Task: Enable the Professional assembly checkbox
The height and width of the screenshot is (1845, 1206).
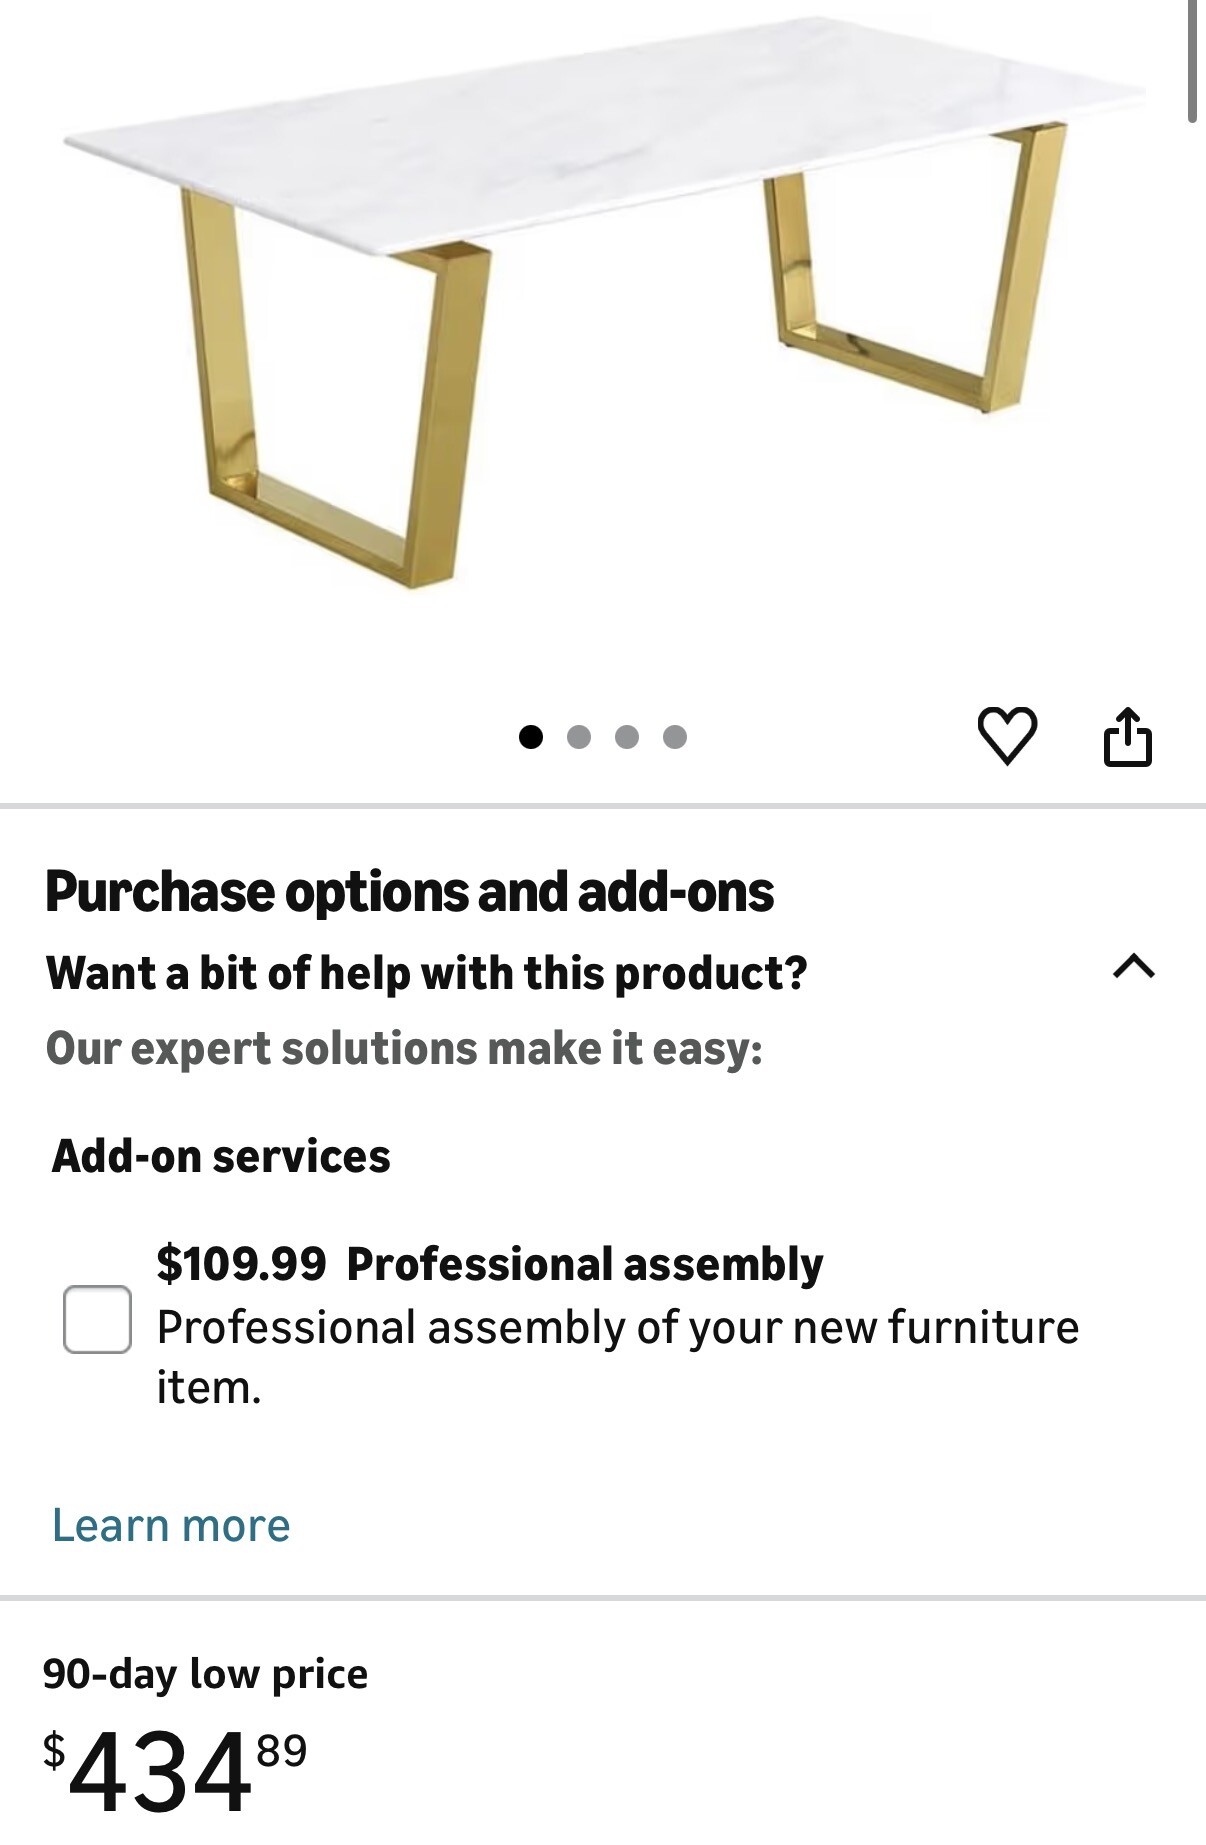Action: coord(97,1319)
